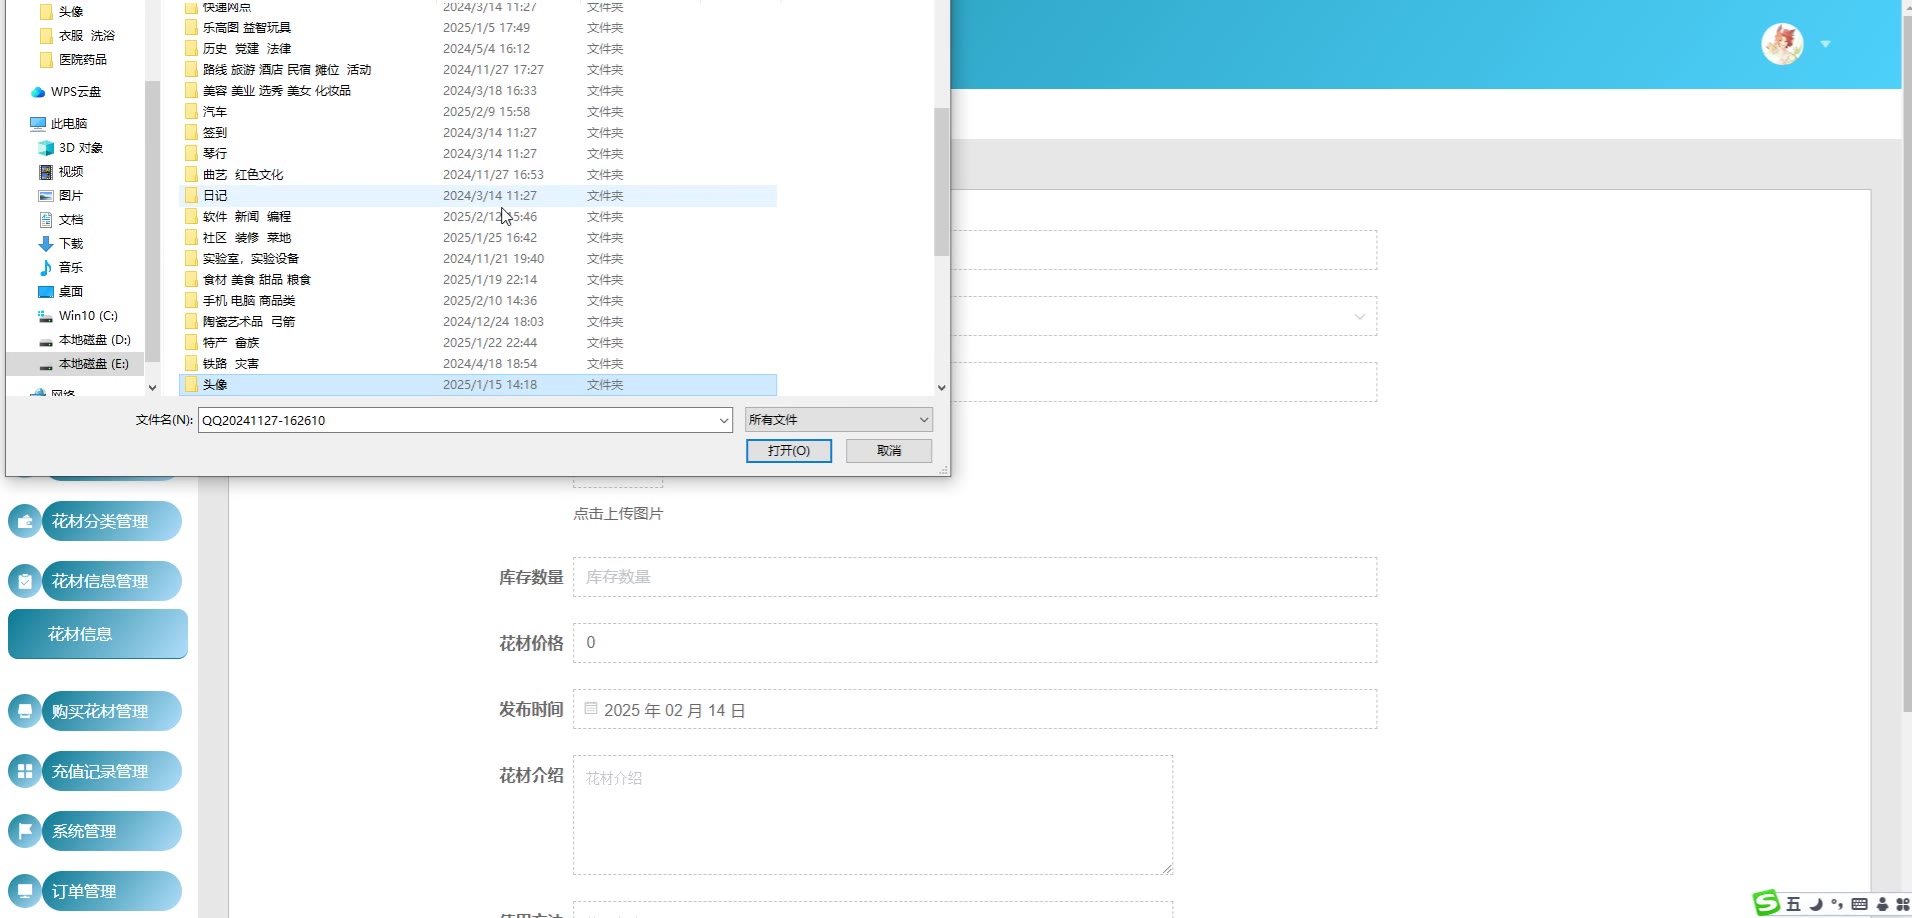The height and width of the screenshot is (918, 1912).
Task: Open the soft keyboard icon in IME bar
Action: (x=1859, y=904)
